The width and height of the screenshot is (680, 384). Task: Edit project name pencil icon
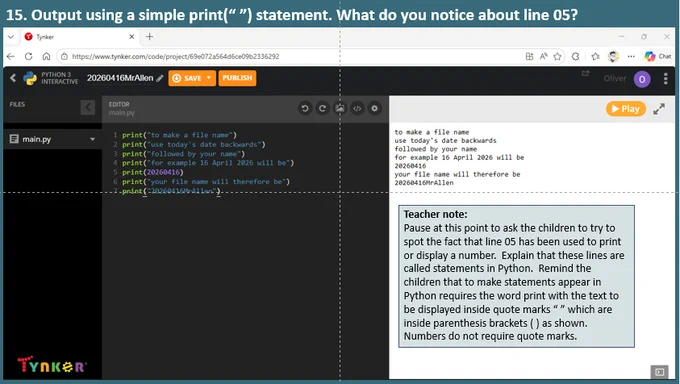160,78
